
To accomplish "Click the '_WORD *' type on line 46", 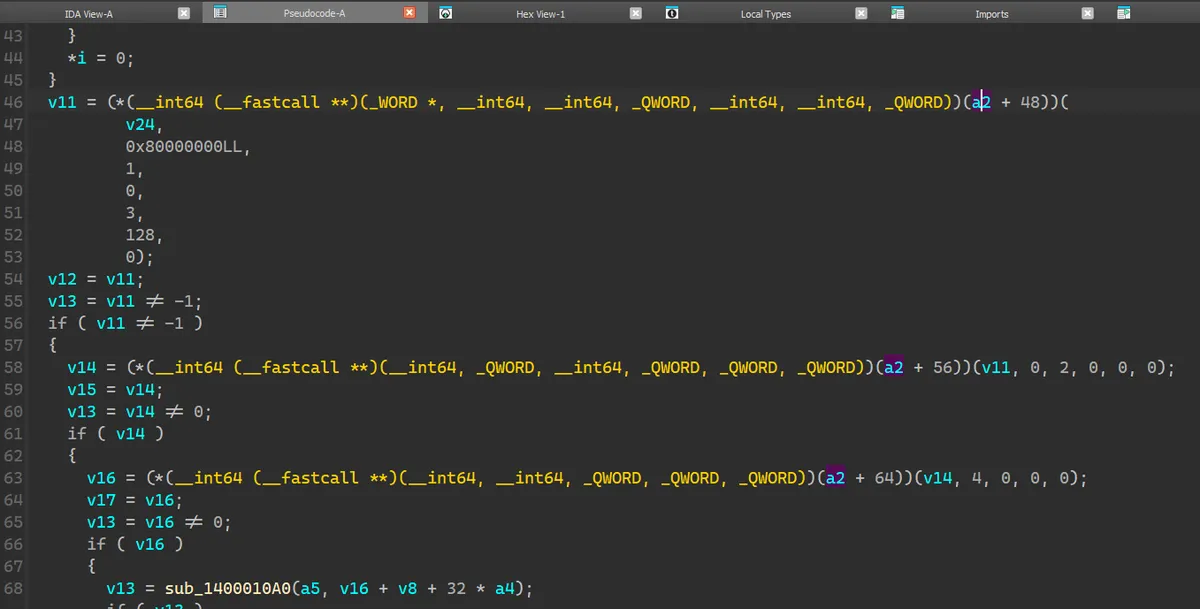I will coord(405,103).
